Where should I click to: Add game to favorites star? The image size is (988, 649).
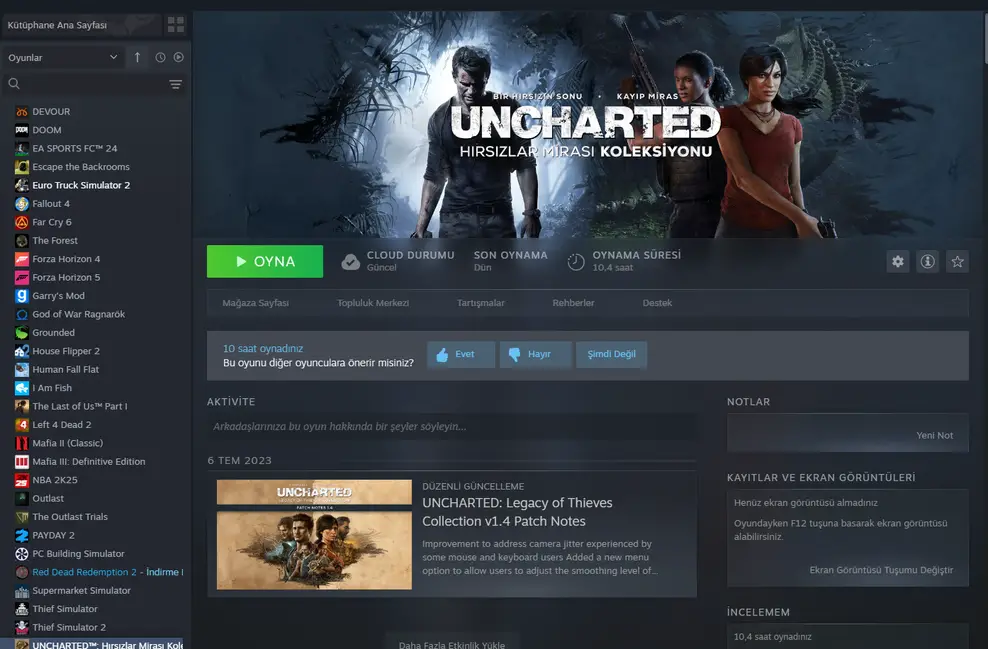click(957, 261)
